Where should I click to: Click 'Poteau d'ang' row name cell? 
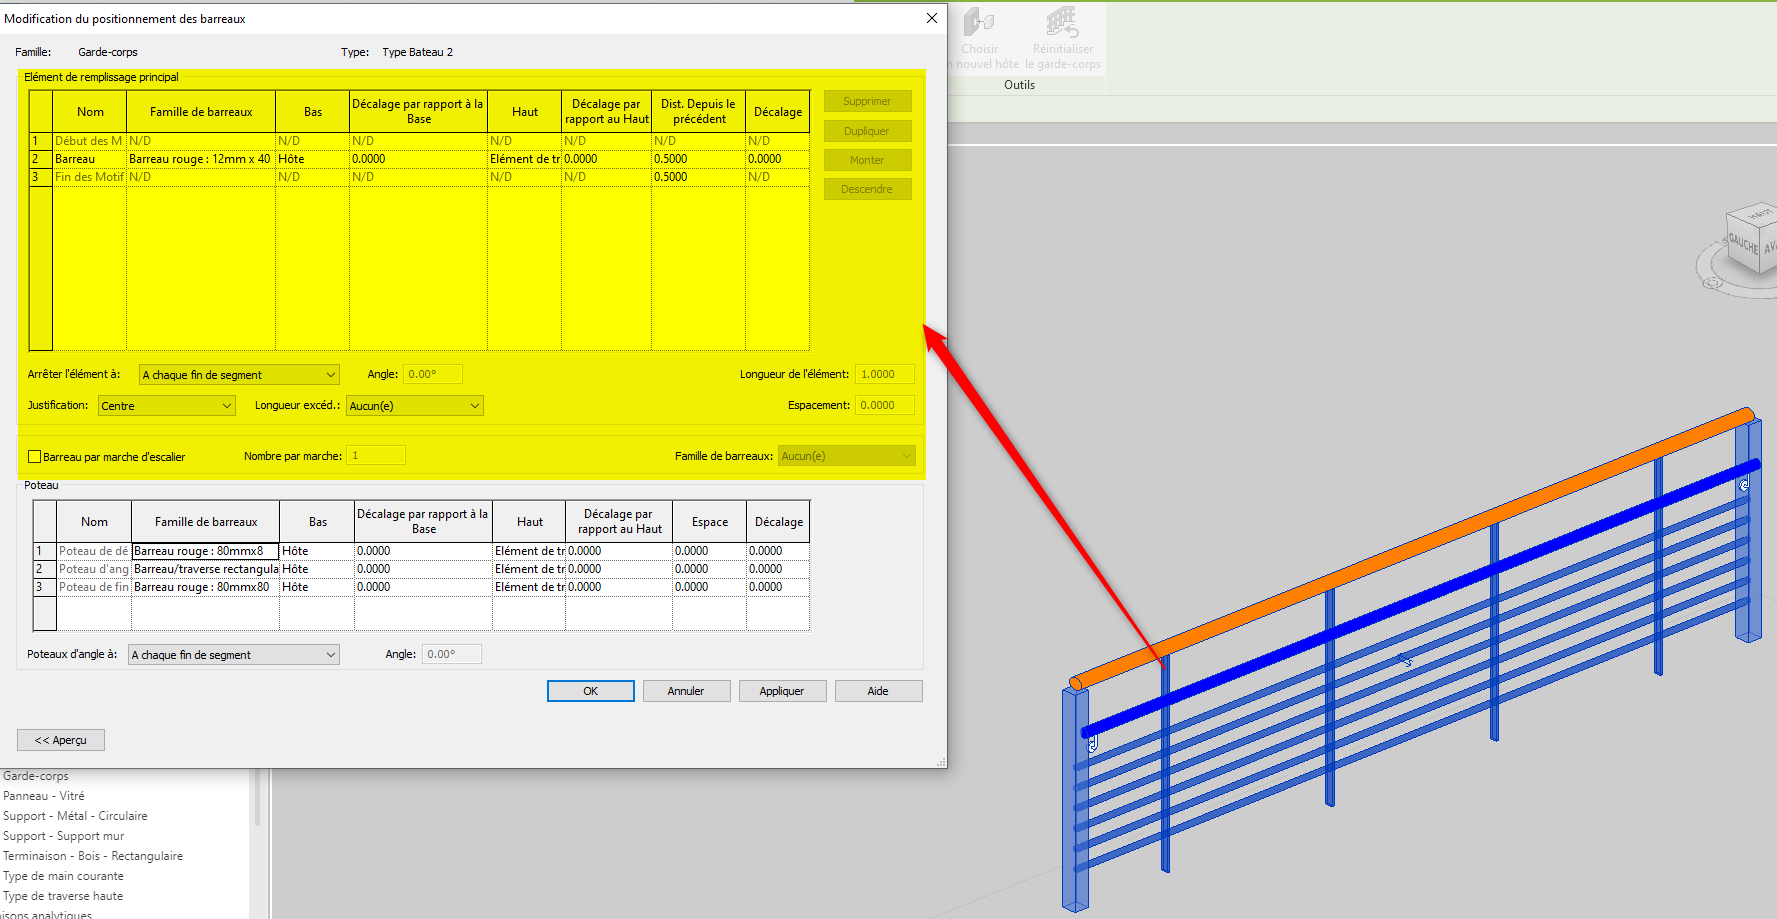(x=94, y=569)
